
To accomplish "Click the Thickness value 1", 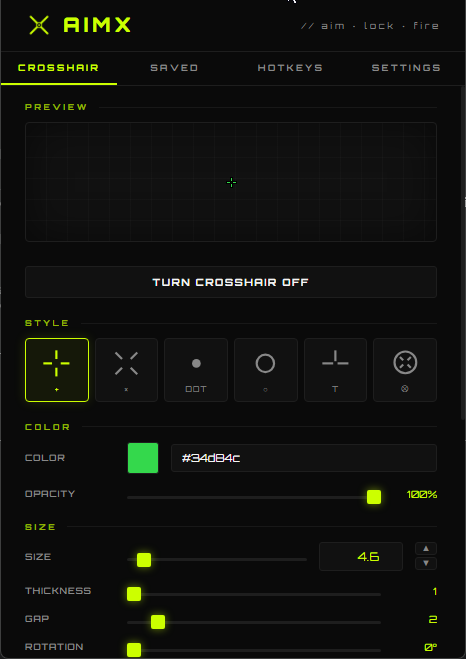I will tap(434, 592).
